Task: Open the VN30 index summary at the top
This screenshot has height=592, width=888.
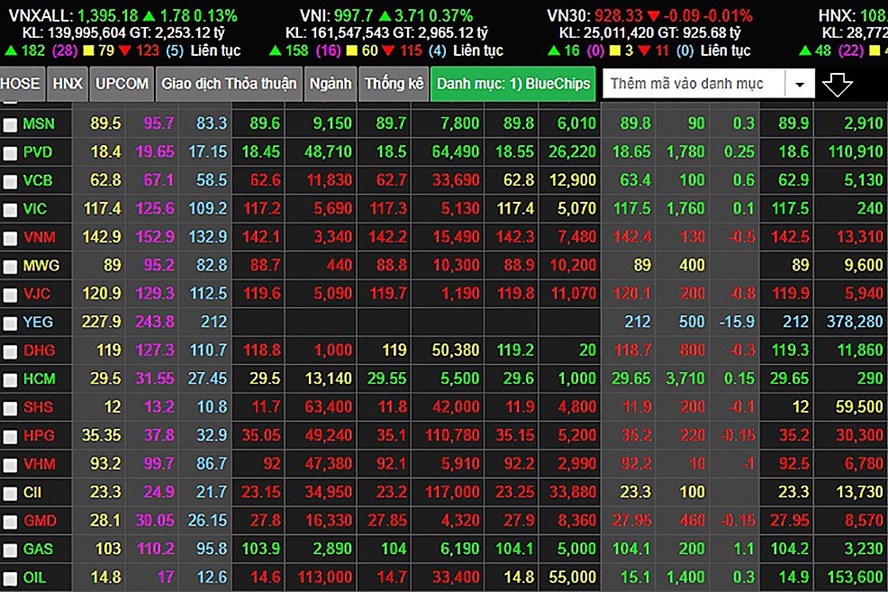Action: click(570, 15)
